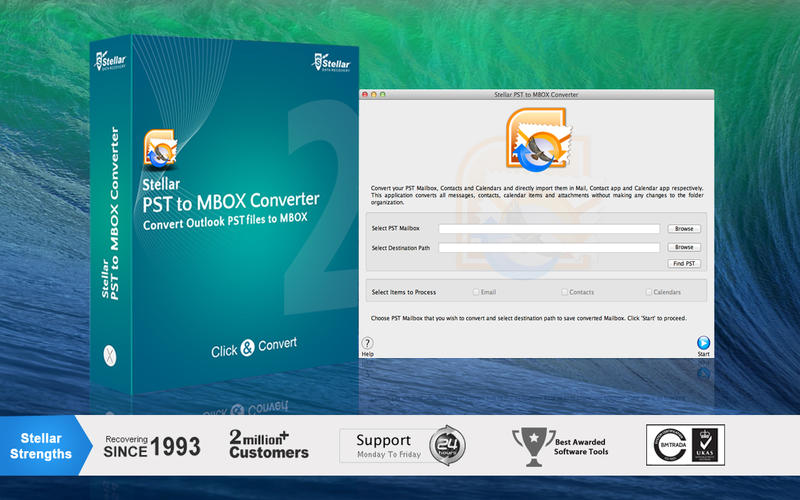Click the window title 'Stellar PST to MBOX Converter'
Viewport: 800px width, 500px height.
tap(536, 94)
